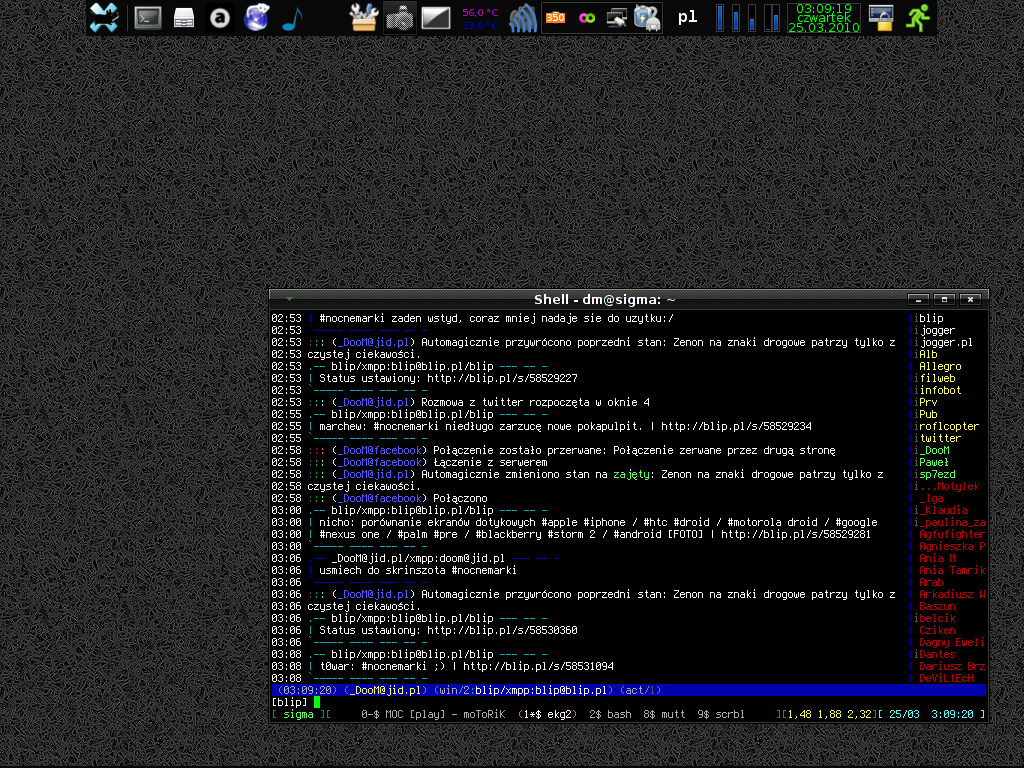
Task: Click the lock screen icon in panel
Action: coord(881,17)
